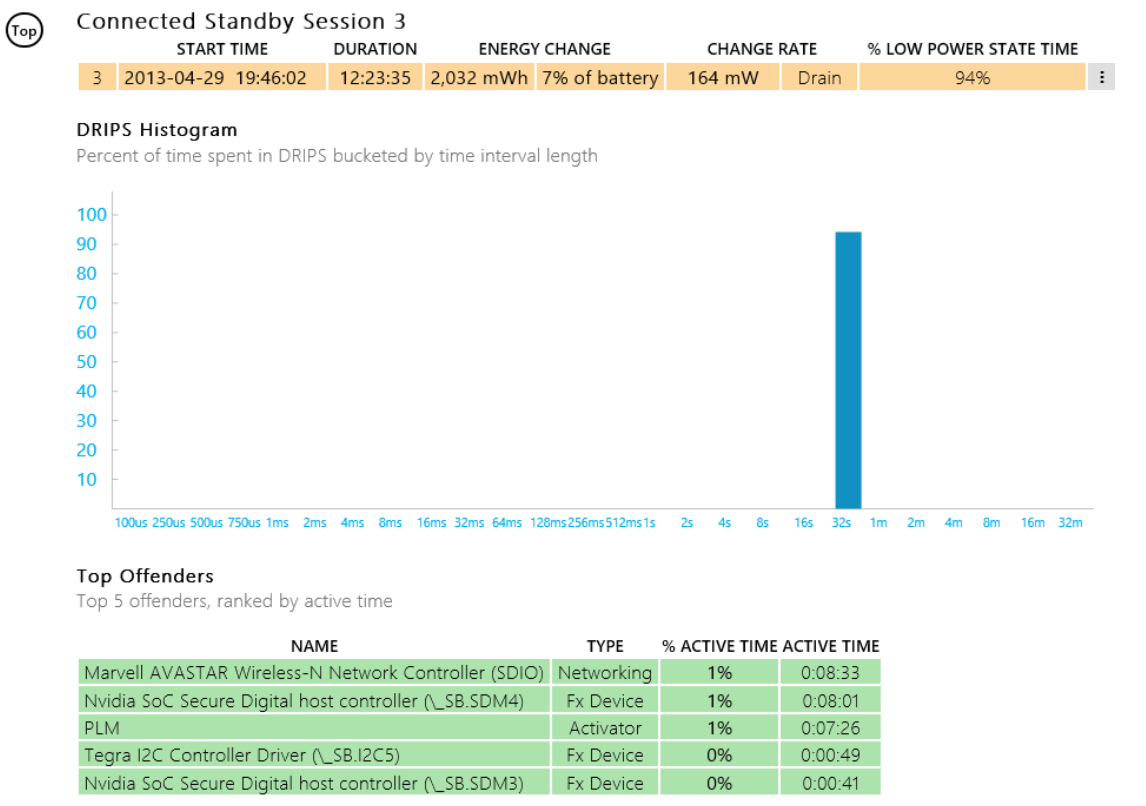The height and width of the screenshot is (806, 1146).
Task: Select the 94% low power state cell
Action: 971,78
